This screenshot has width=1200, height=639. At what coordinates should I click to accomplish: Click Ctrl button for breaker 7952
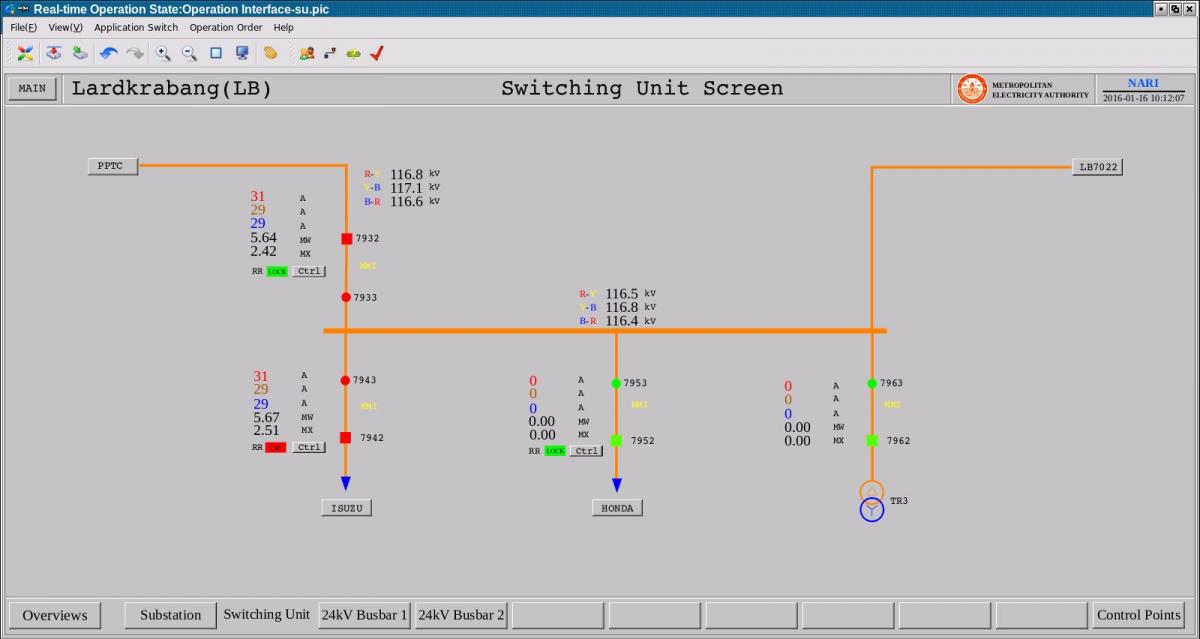coord(586,451)
